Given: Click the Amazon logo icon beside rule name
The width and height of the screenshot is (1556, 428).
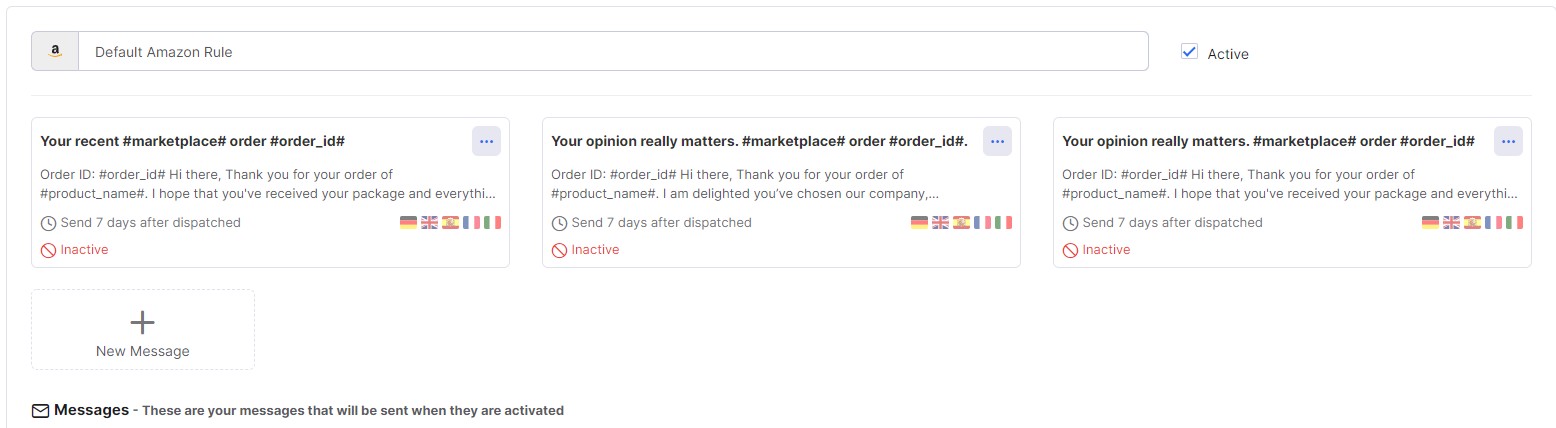Looking at the screenshot, I should [55, 52].
